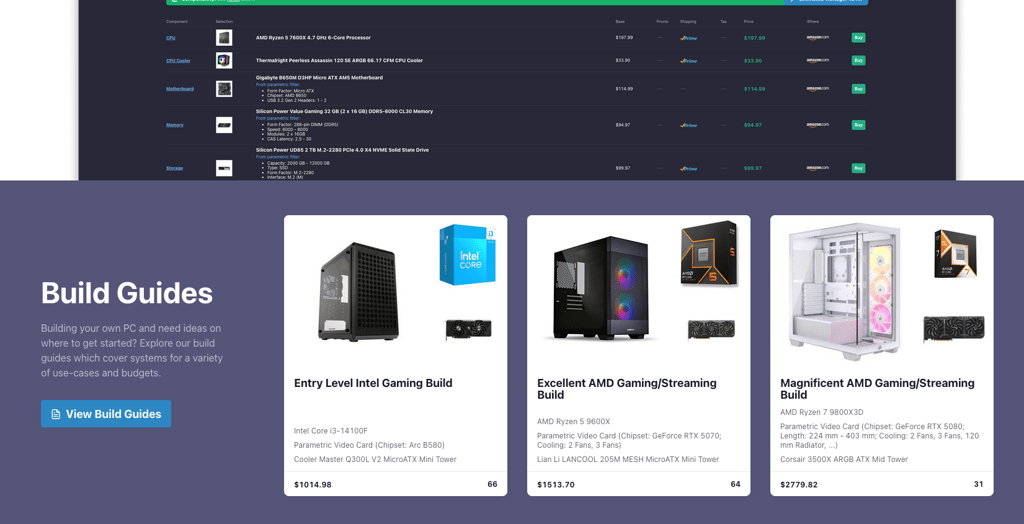Click Buy button for the Silicon Power memory

(858, 125)
